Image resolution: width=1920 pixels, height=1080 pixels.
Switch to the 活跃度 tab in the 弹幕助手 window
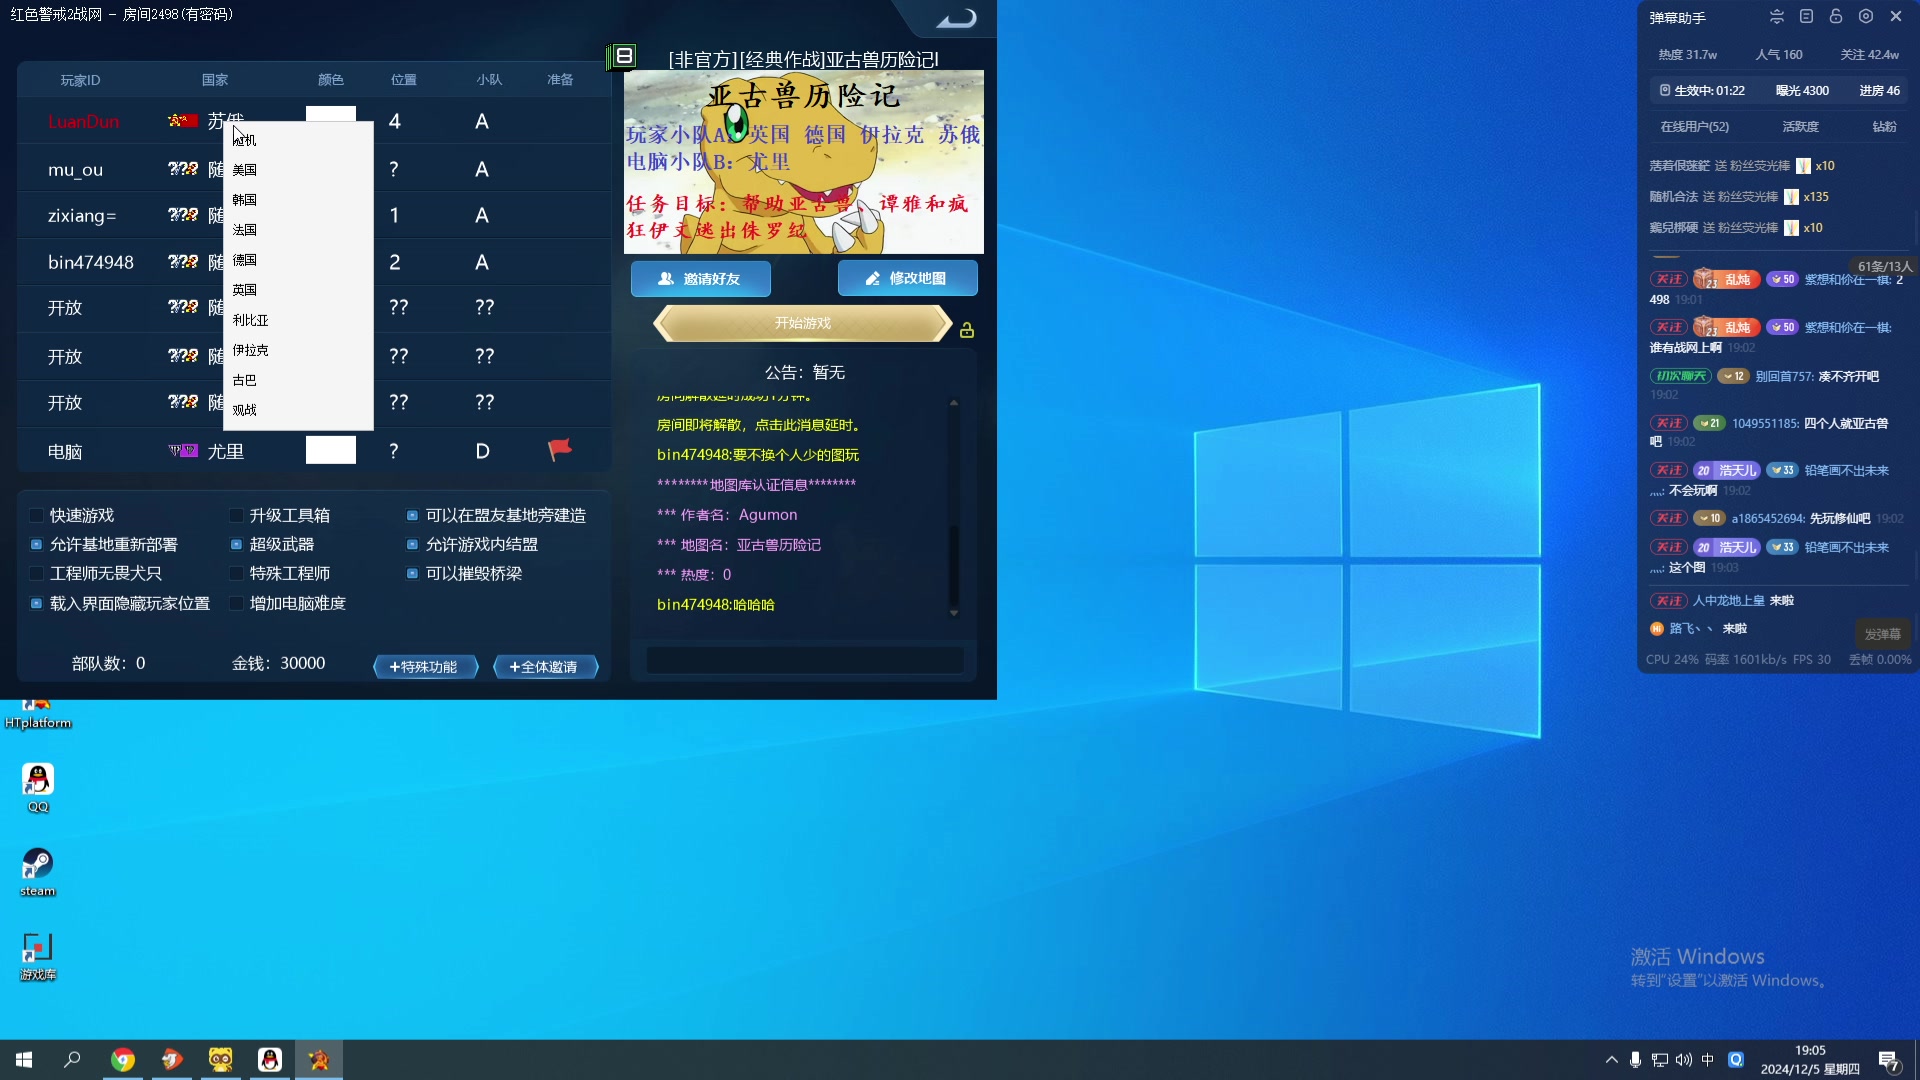pos(1800,127)
